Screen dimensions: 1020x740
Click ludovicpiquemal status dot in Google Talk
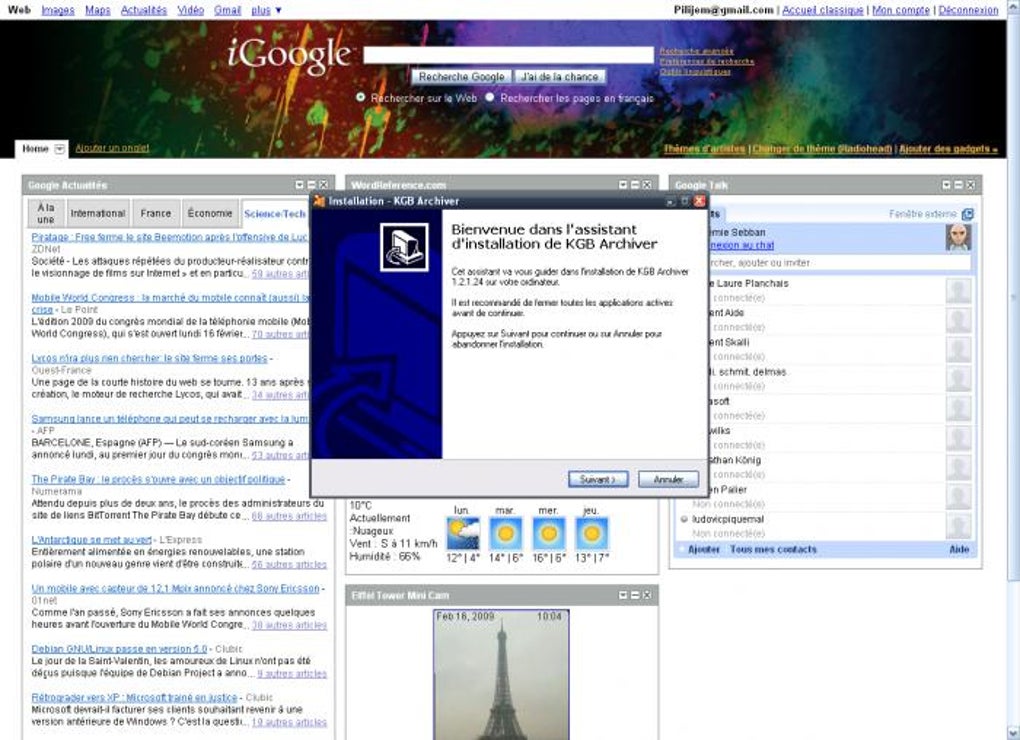(684, 520)
